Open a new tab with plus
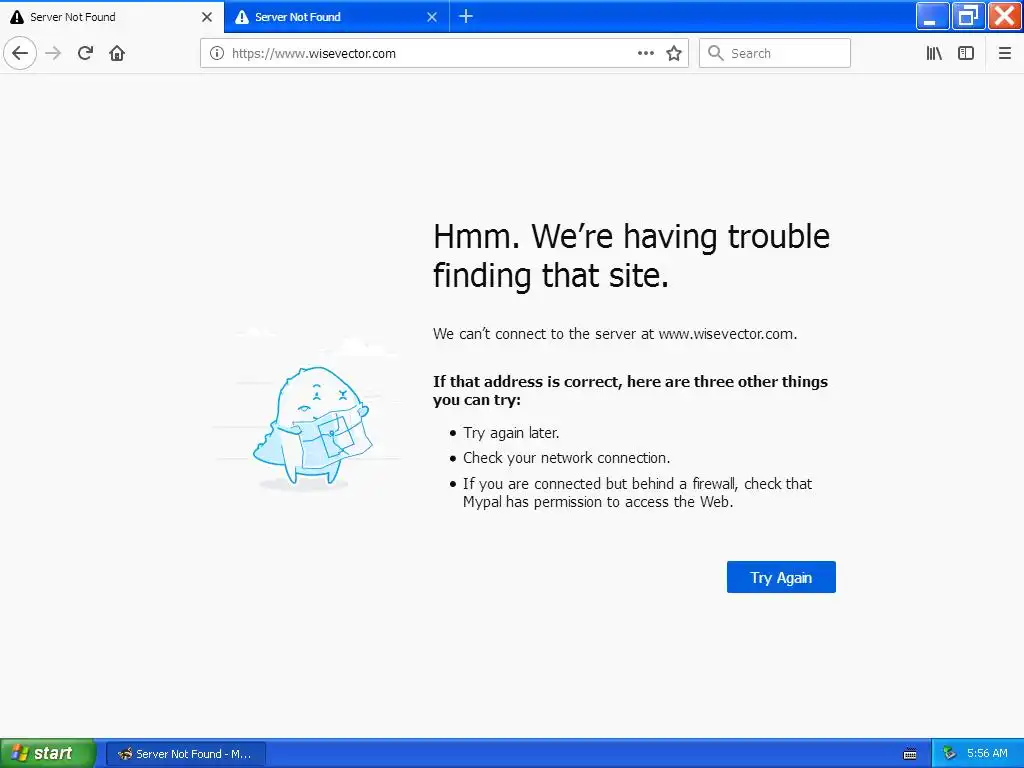 (x=466, y=16)
